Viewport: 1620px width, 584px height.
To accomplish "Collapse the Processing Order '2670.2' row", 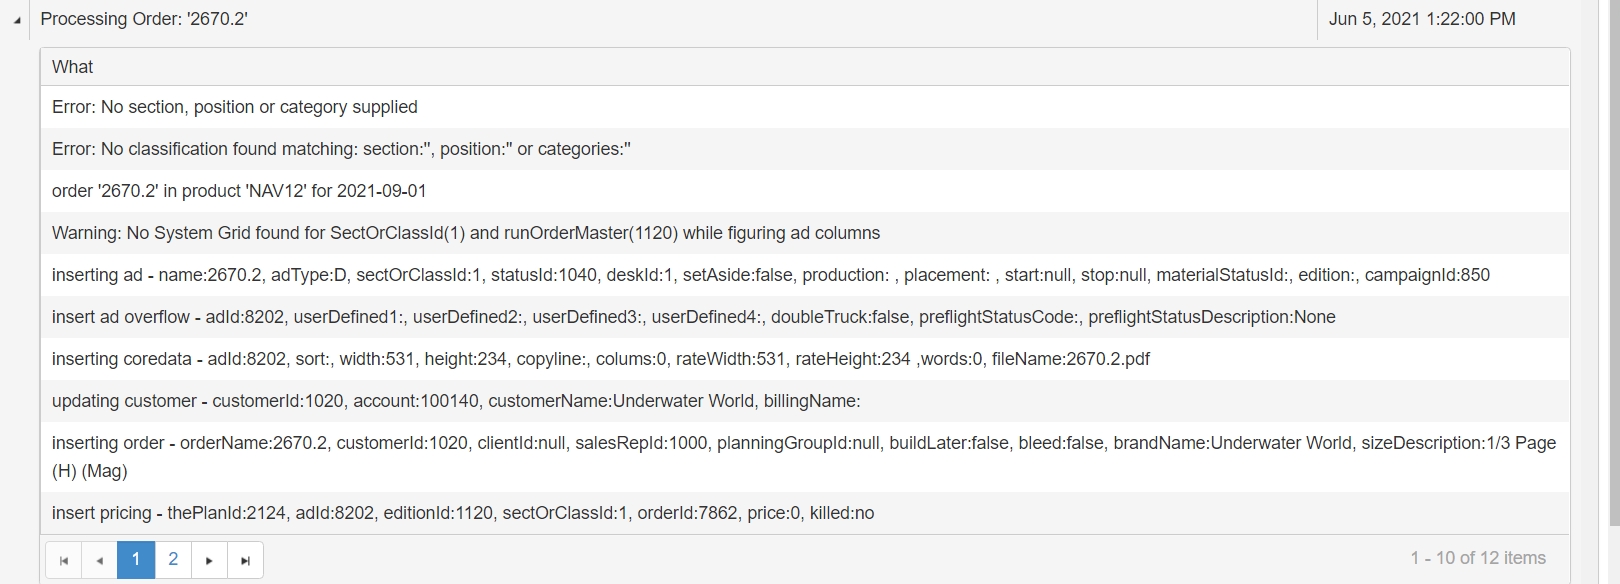I will [x=17, y=20].
